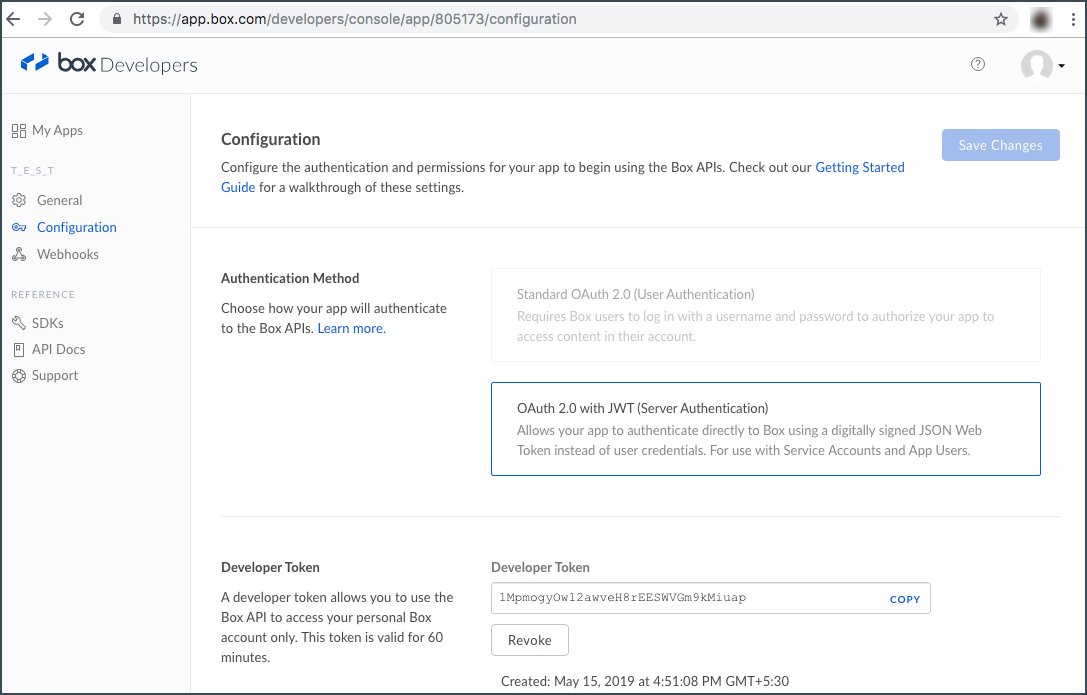
Task: Revoke the developer token
Action: point(530,640)
